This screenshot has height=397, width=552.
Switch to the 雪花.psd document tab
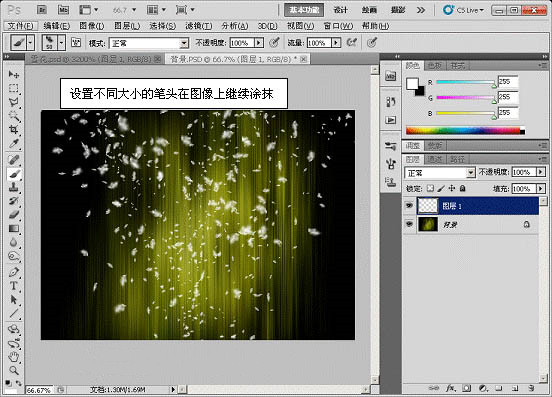click(x=94, y=59)
